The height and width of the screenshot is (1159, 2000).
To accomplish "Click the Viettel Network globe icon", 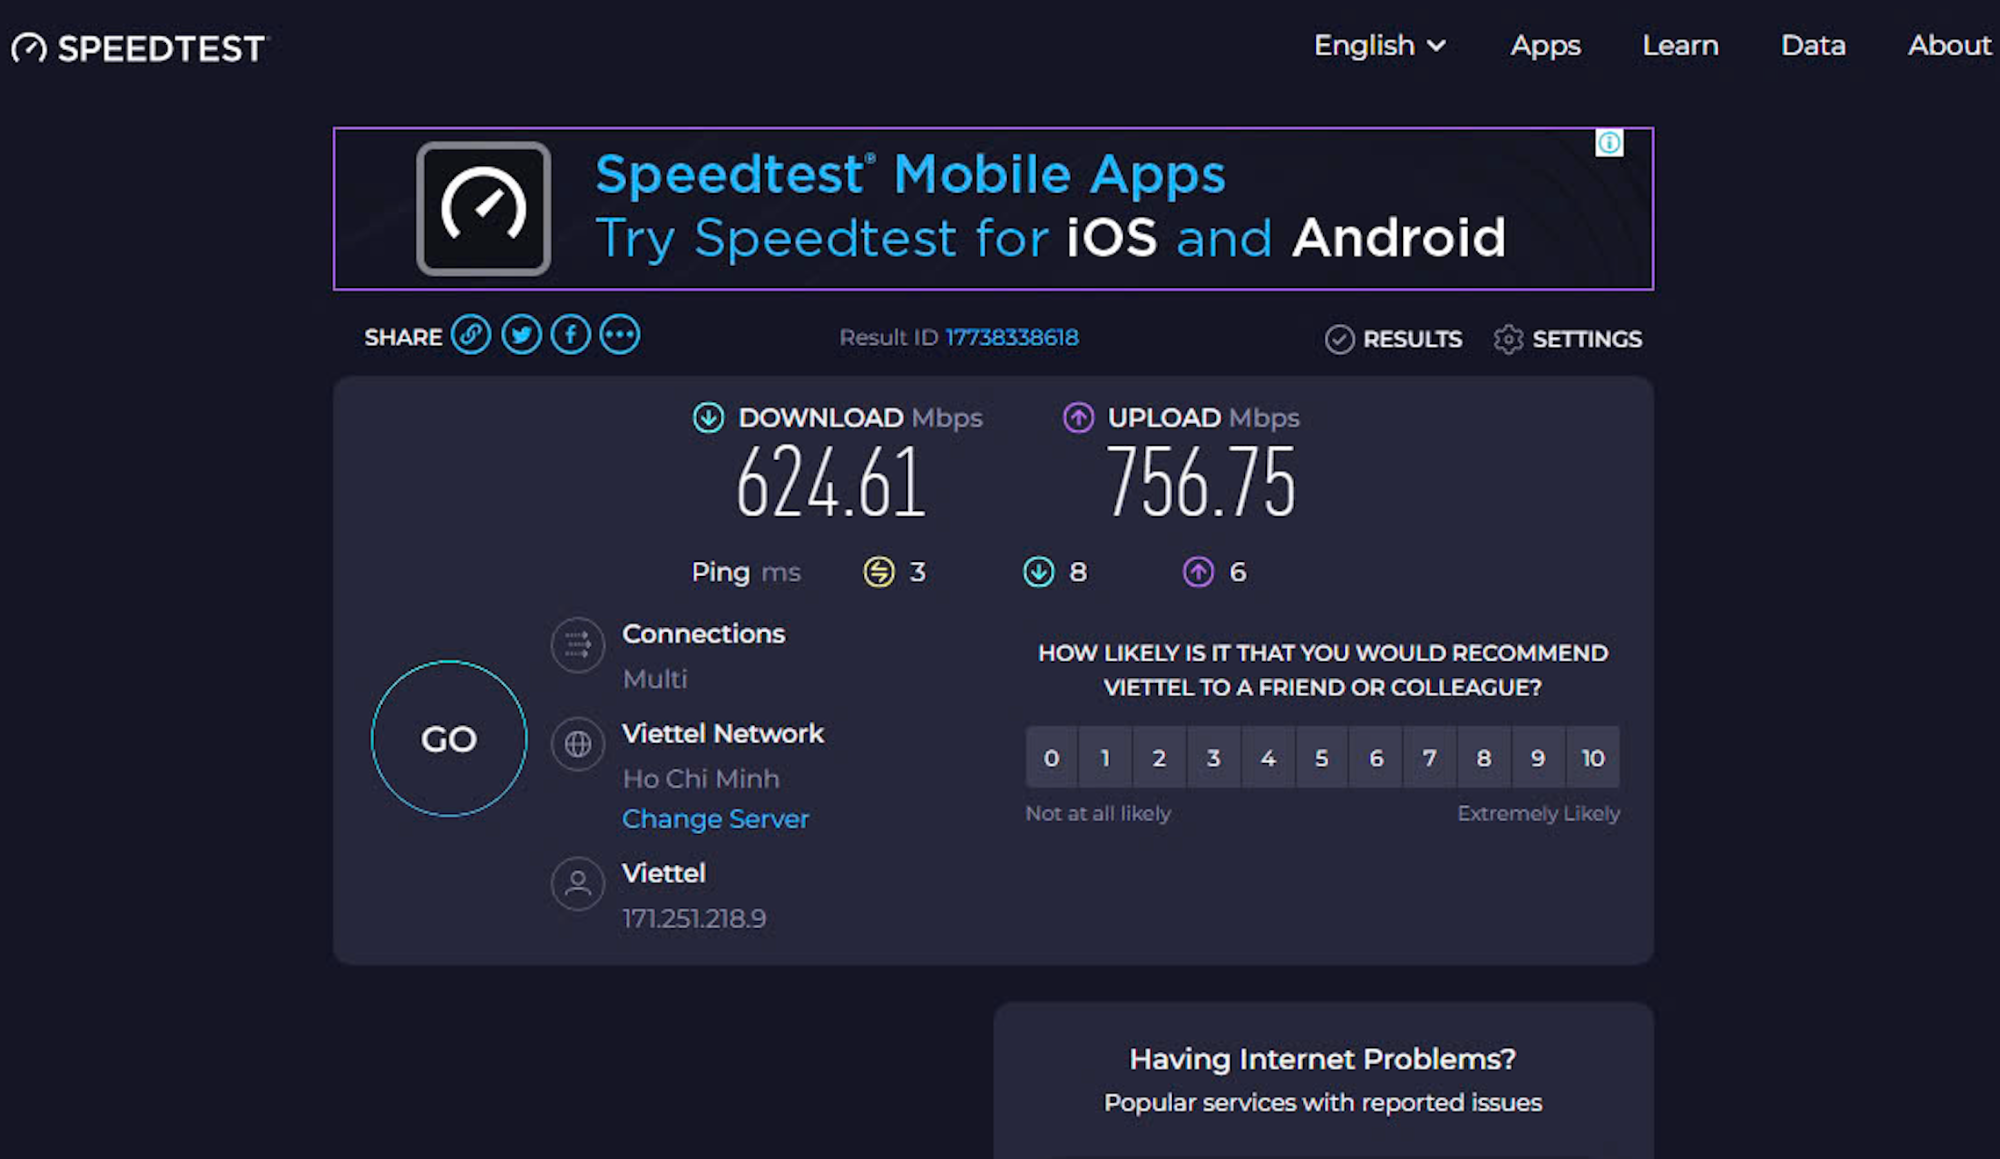I will [x=578, y=744].
